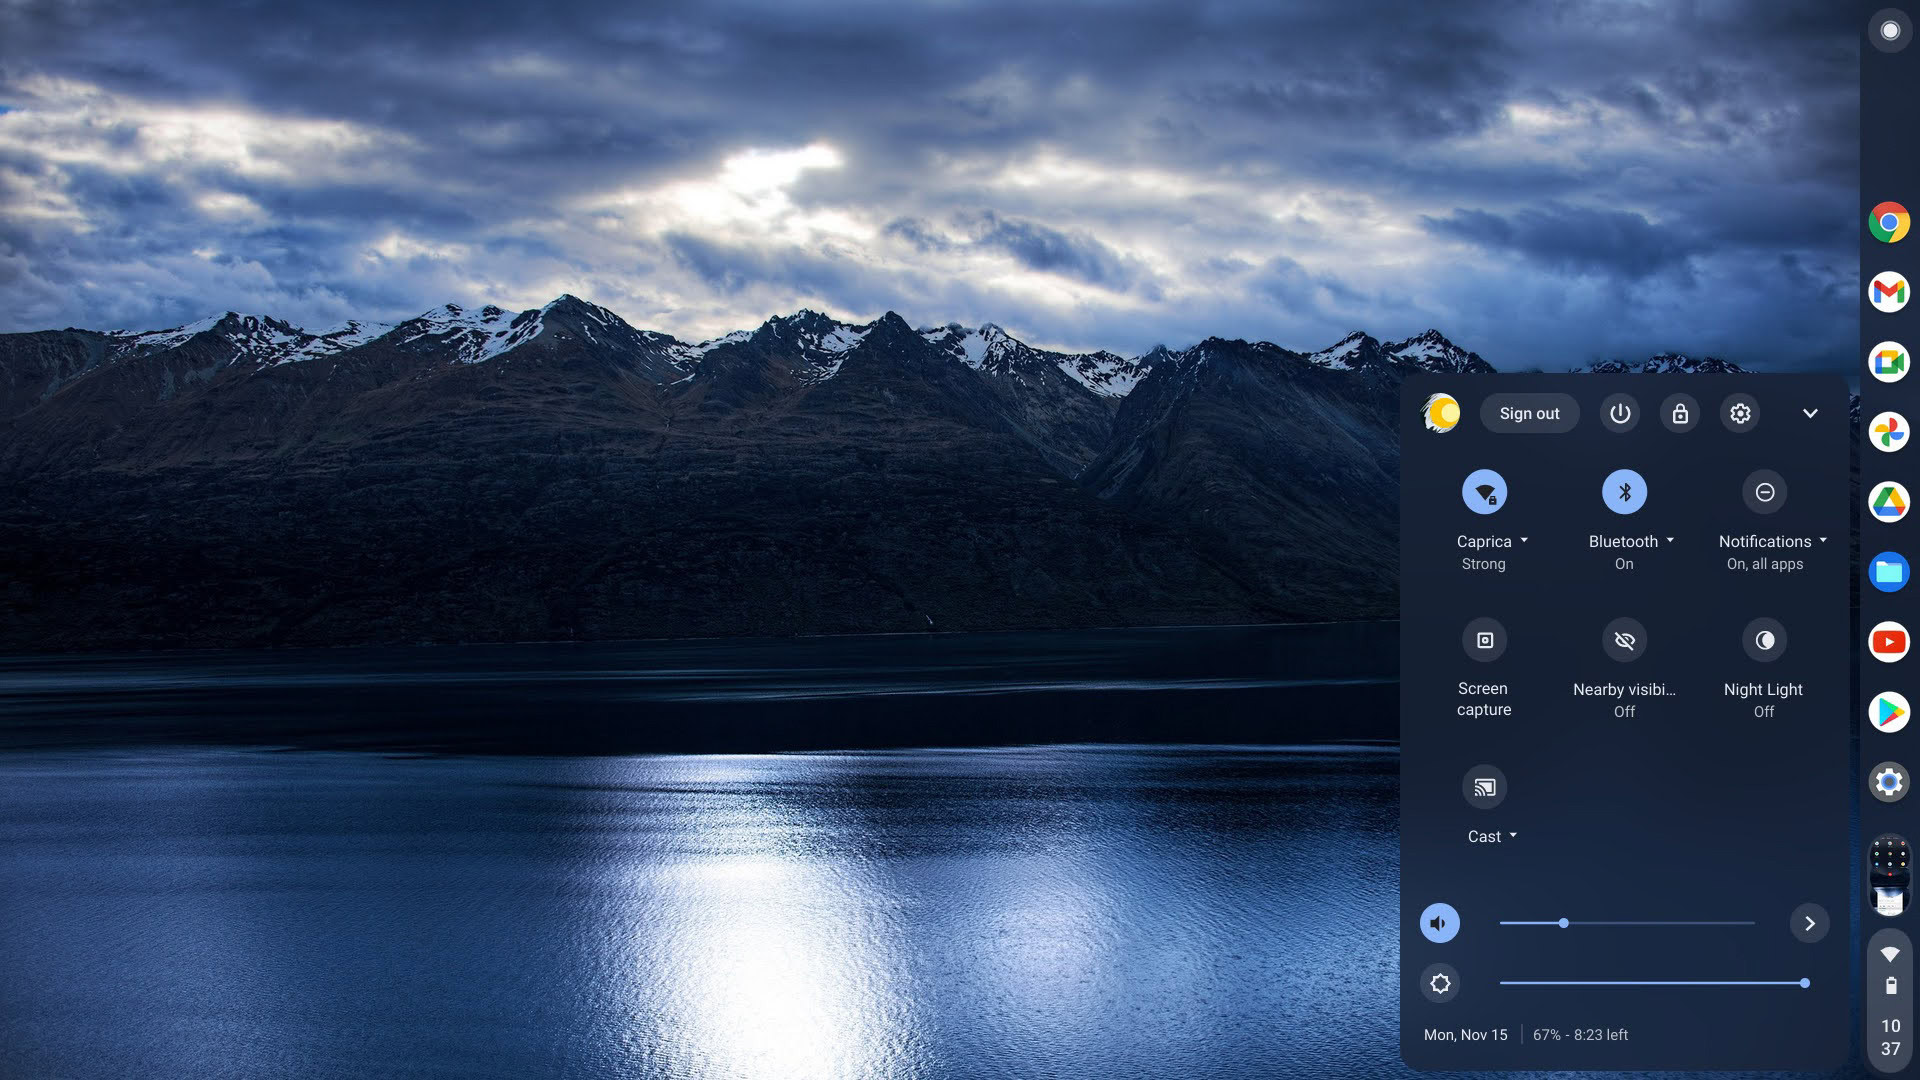Click the power button icon
1920x1080 pixels.
(x=1620, y=413)
